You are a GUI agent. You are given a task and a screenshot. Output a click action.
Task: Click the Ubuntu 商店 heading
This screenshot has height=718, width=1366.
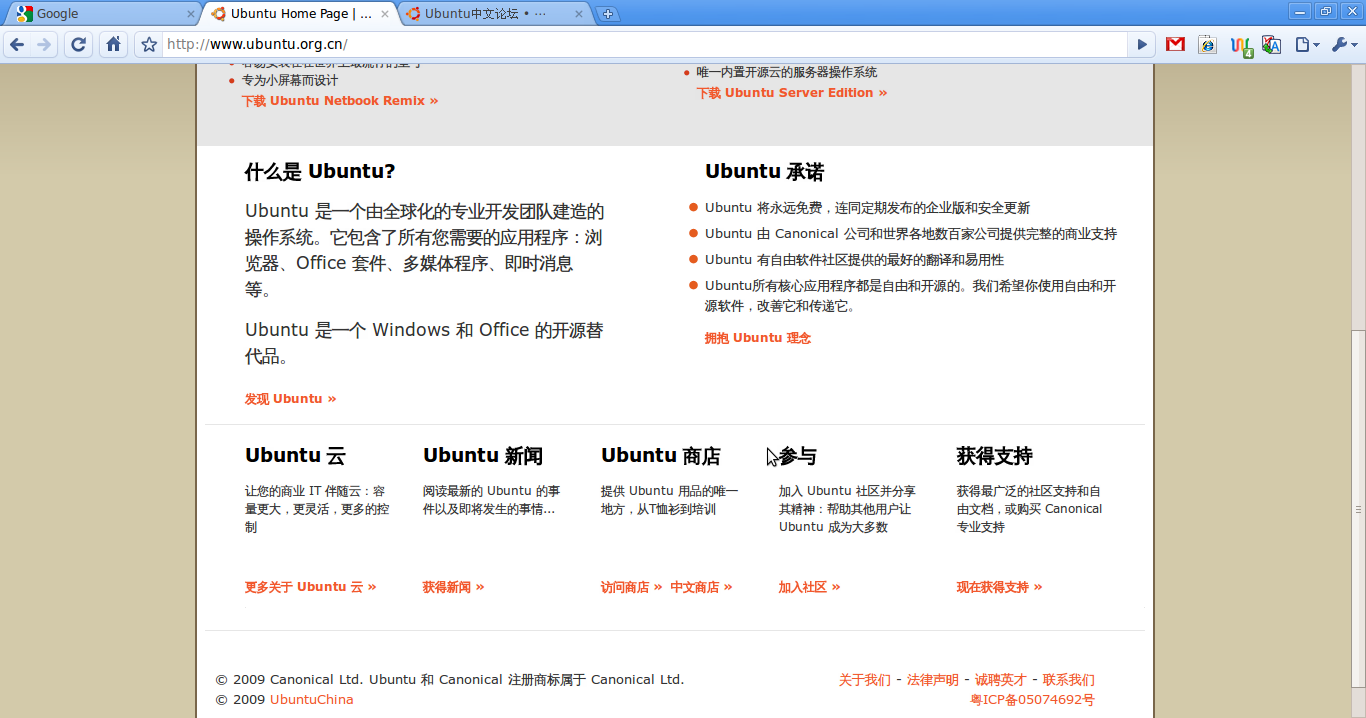661,456
